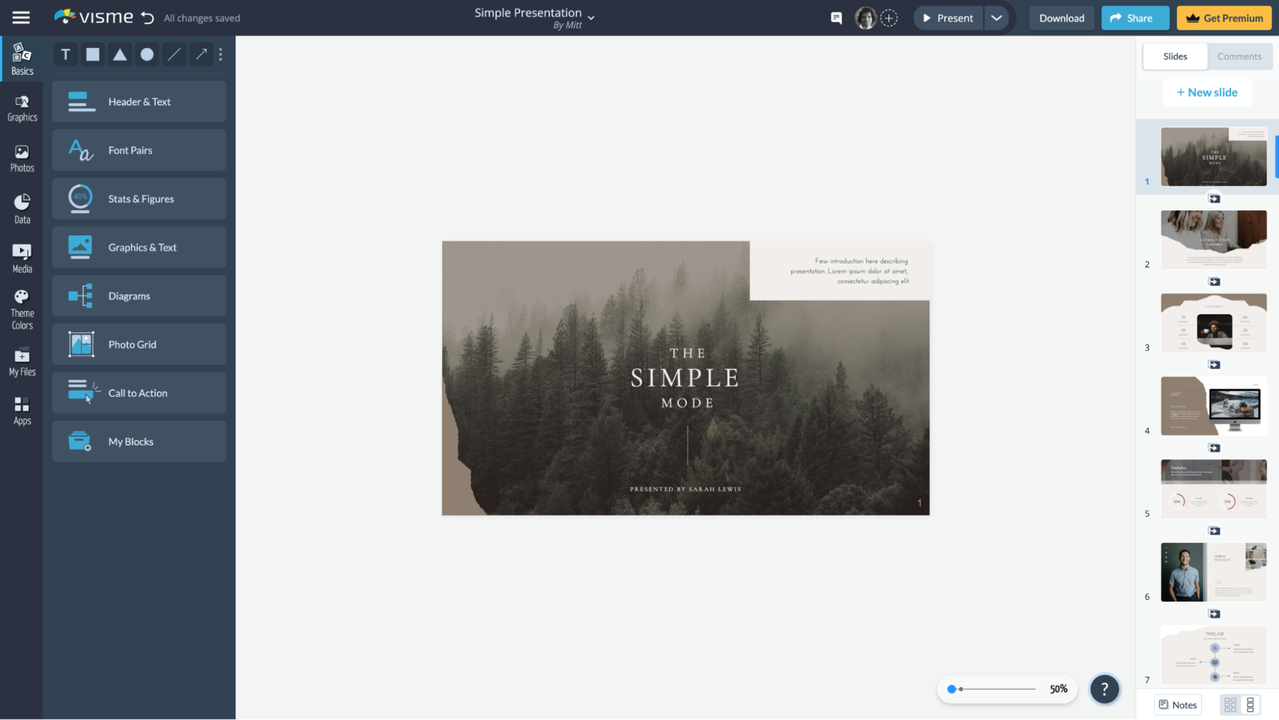Open transition icon below slide 6
Screen dimensions: 1279x720
1214,614
